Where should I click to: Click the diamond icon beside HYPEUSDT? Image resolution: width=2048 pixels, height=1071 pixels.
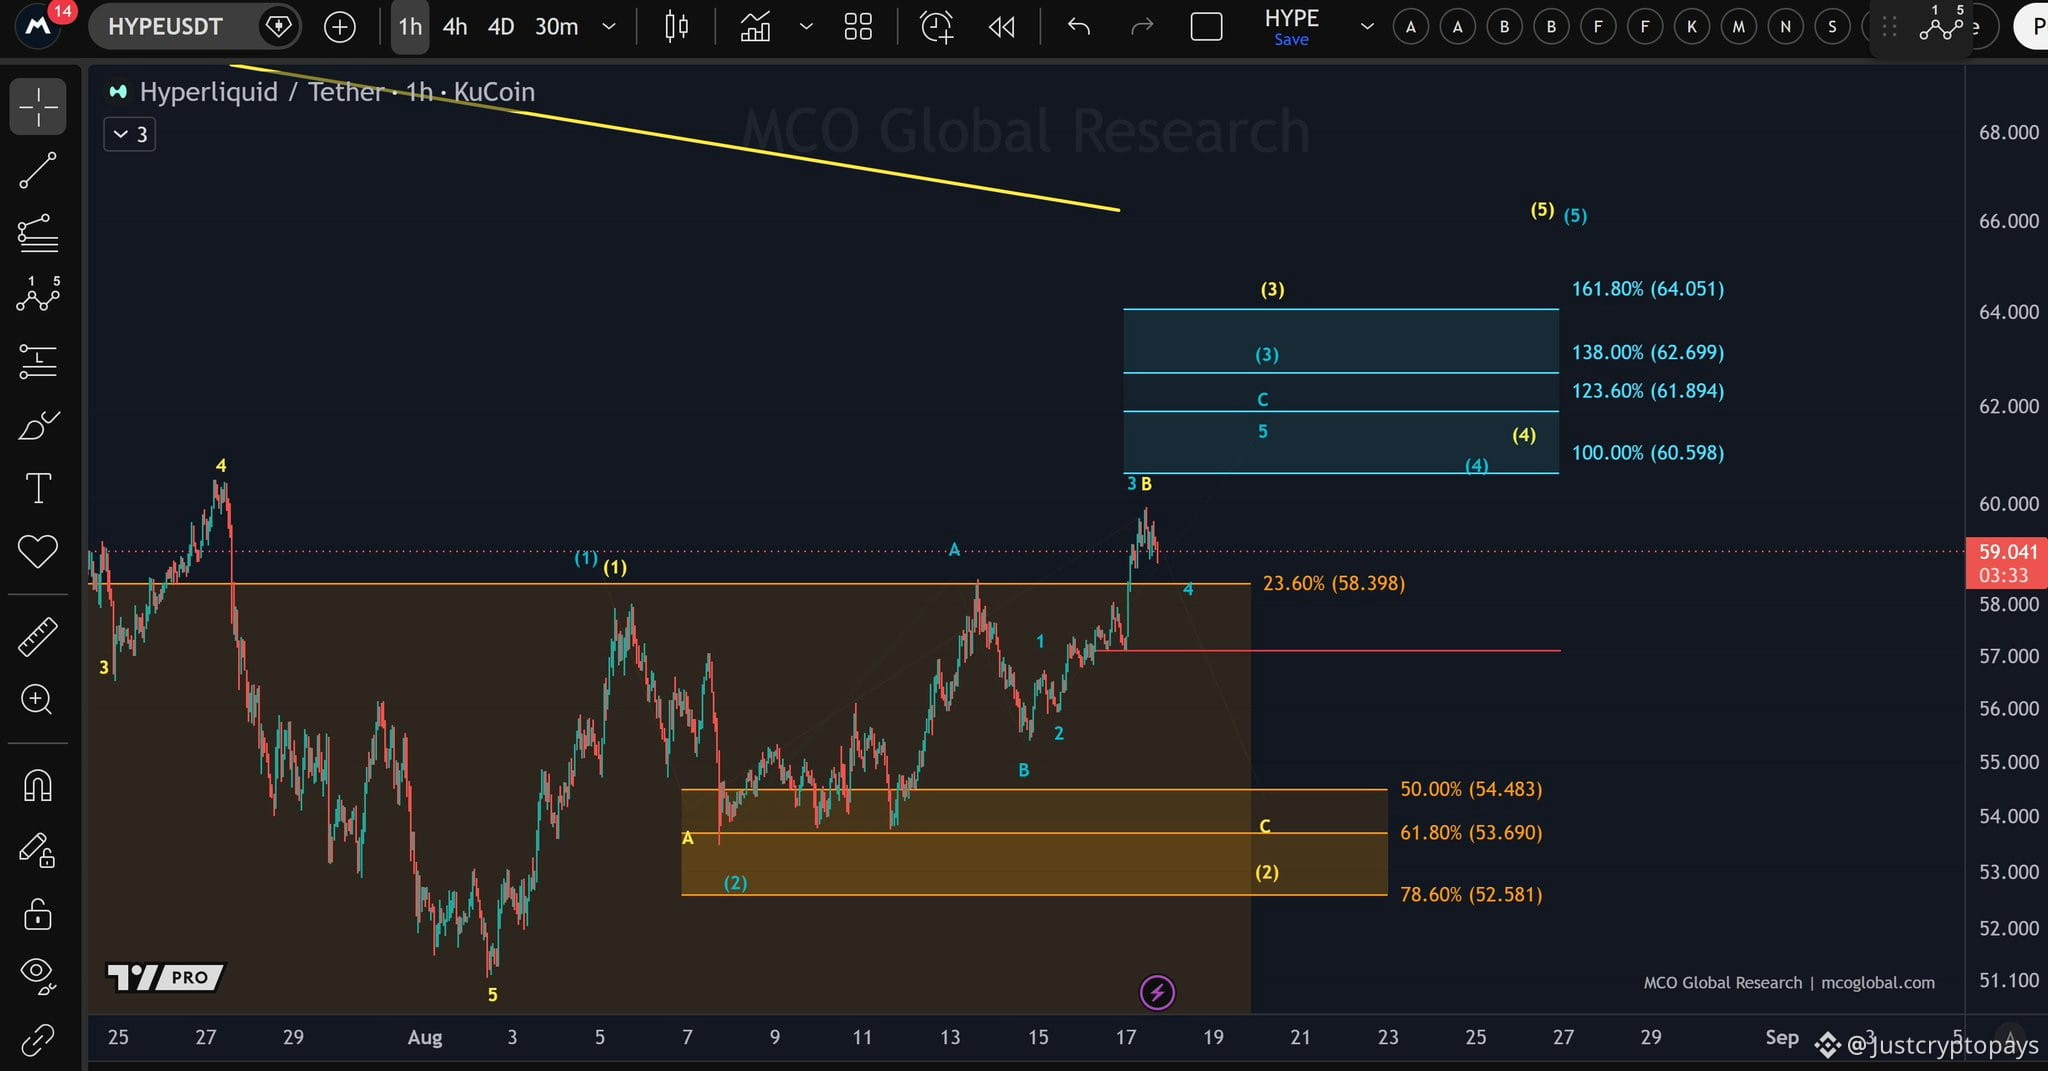pyautogui.click(x=278, y=26)
